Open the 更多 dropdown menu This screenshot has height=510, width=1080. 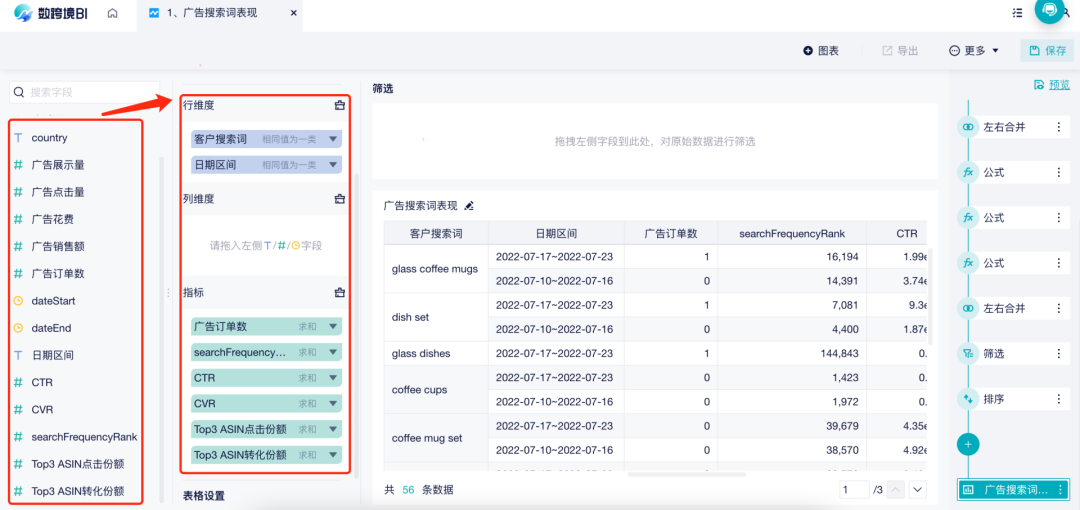click(x=973, y=50)
